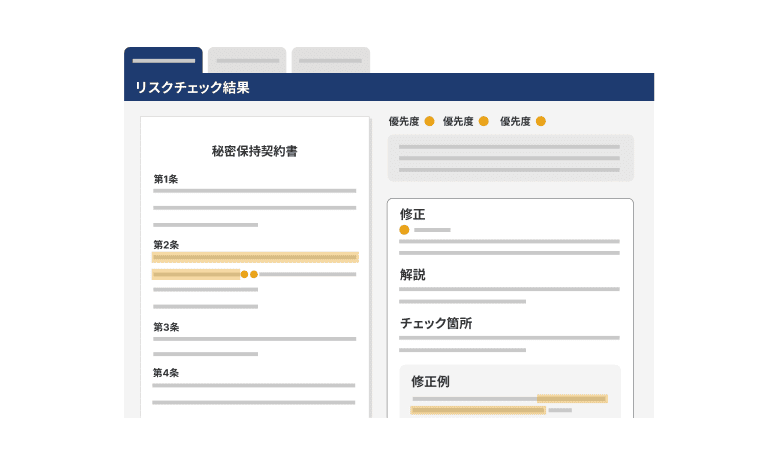Screen dimensions: 774x460
Task: Click the 第3条 heading in the contract
Action: (x=166, y=327)
